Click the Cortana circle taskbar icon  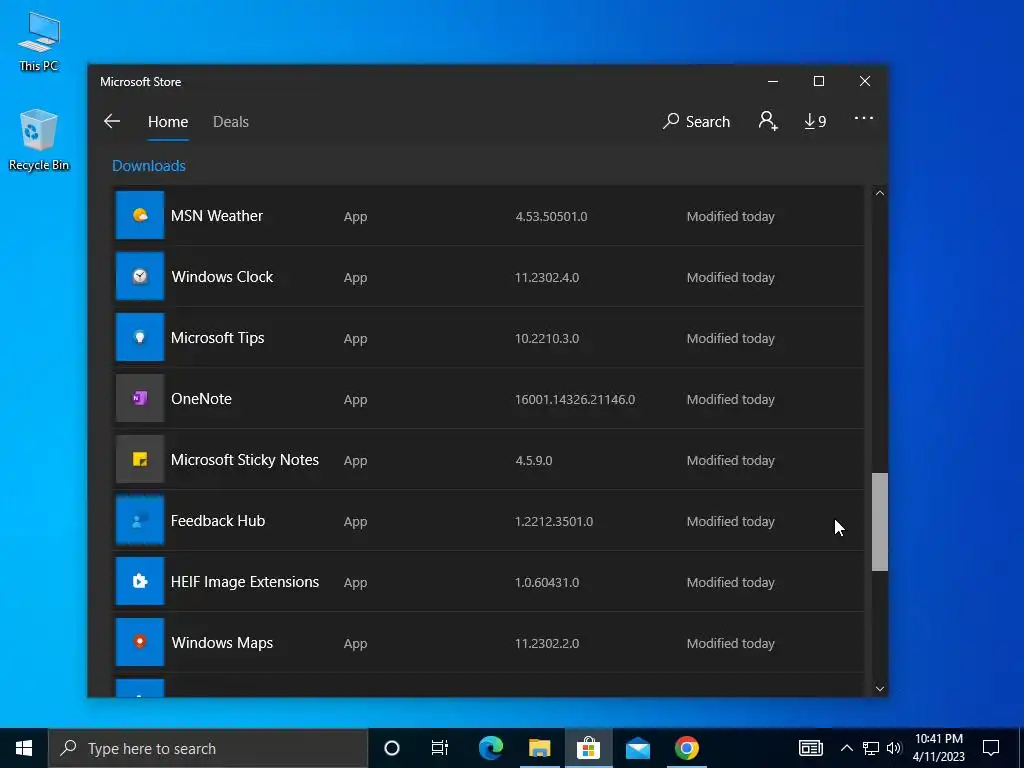click(x=392, y=748)
